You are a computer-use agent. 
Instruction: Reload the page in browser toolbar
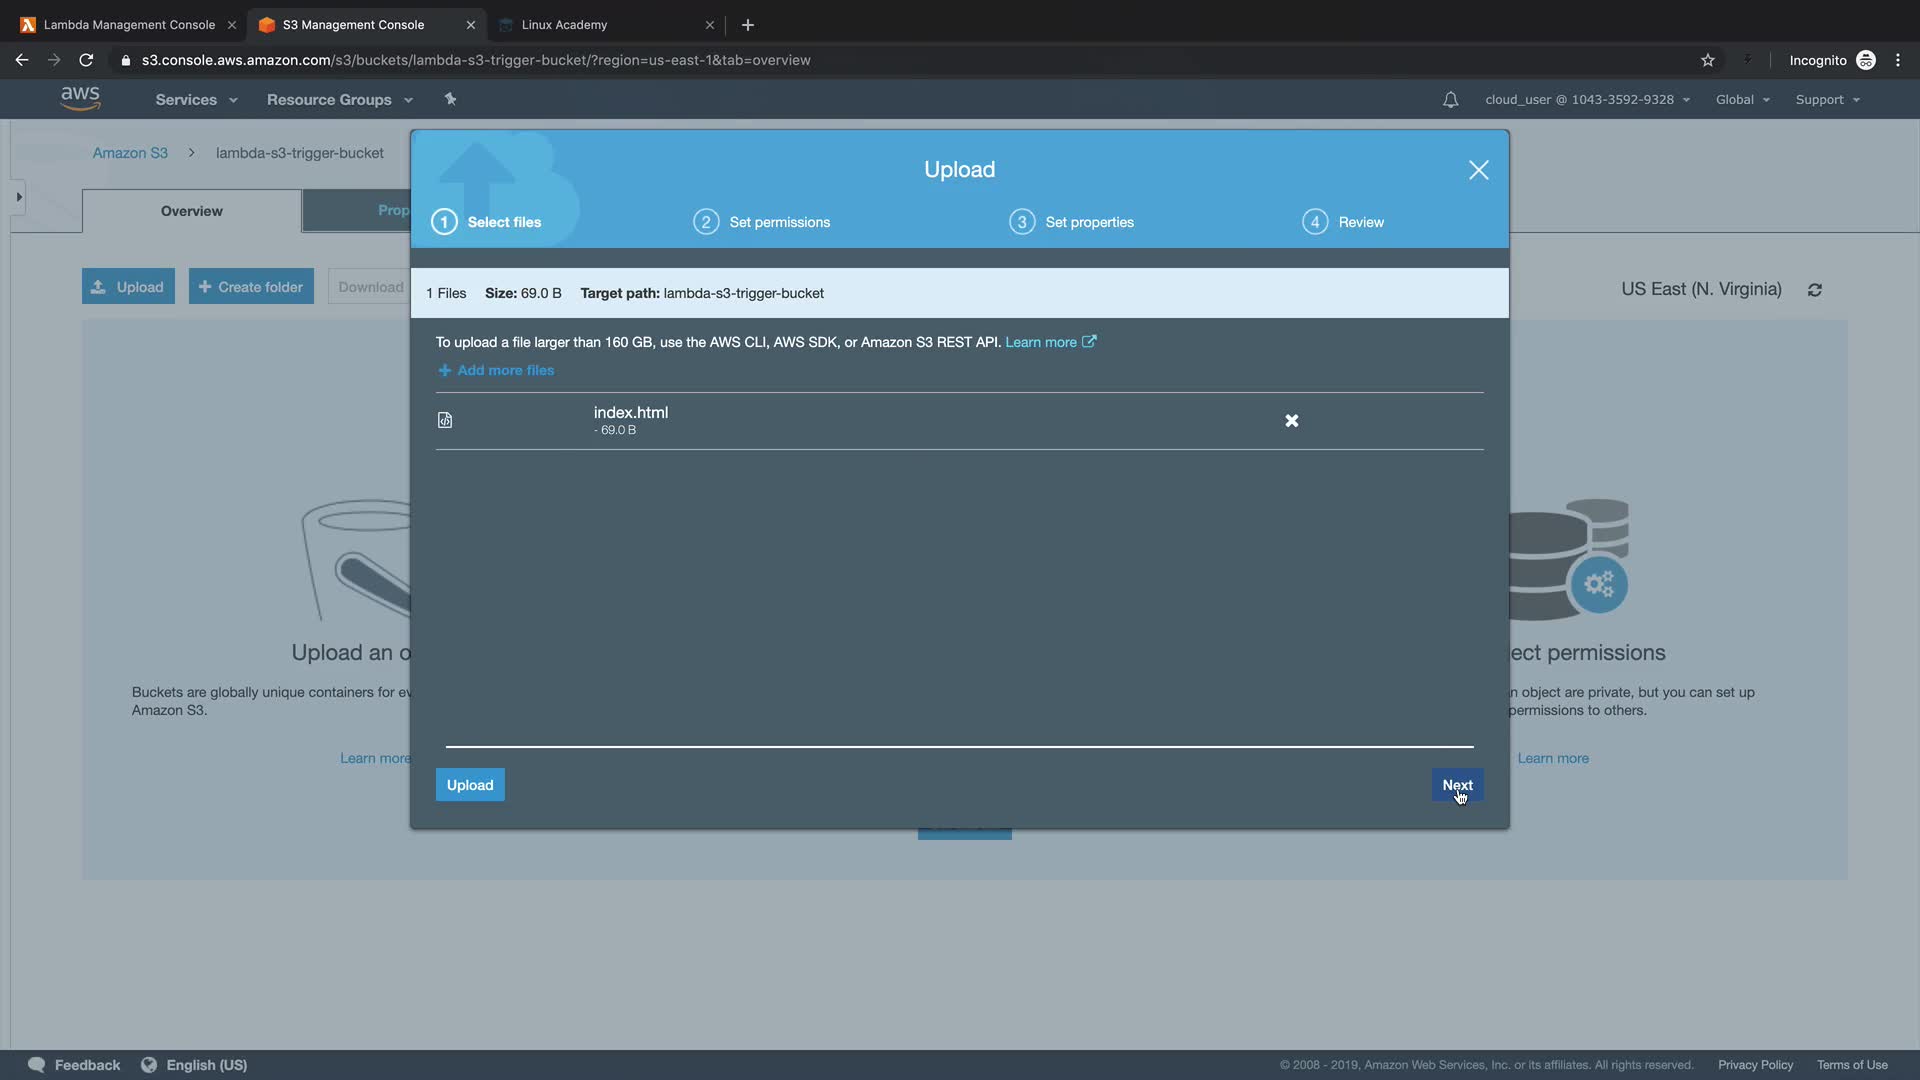pyautogui.click(x=86, y=60)
